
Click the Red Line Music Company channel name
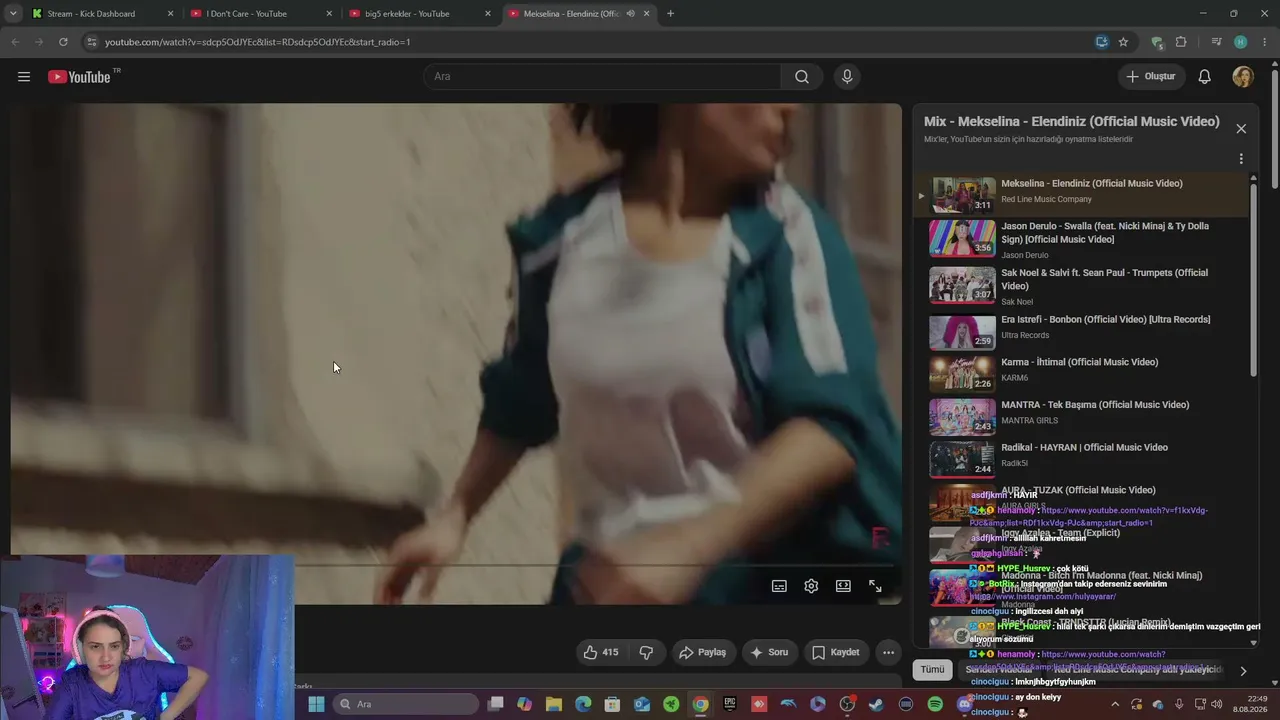[1046, 199]
